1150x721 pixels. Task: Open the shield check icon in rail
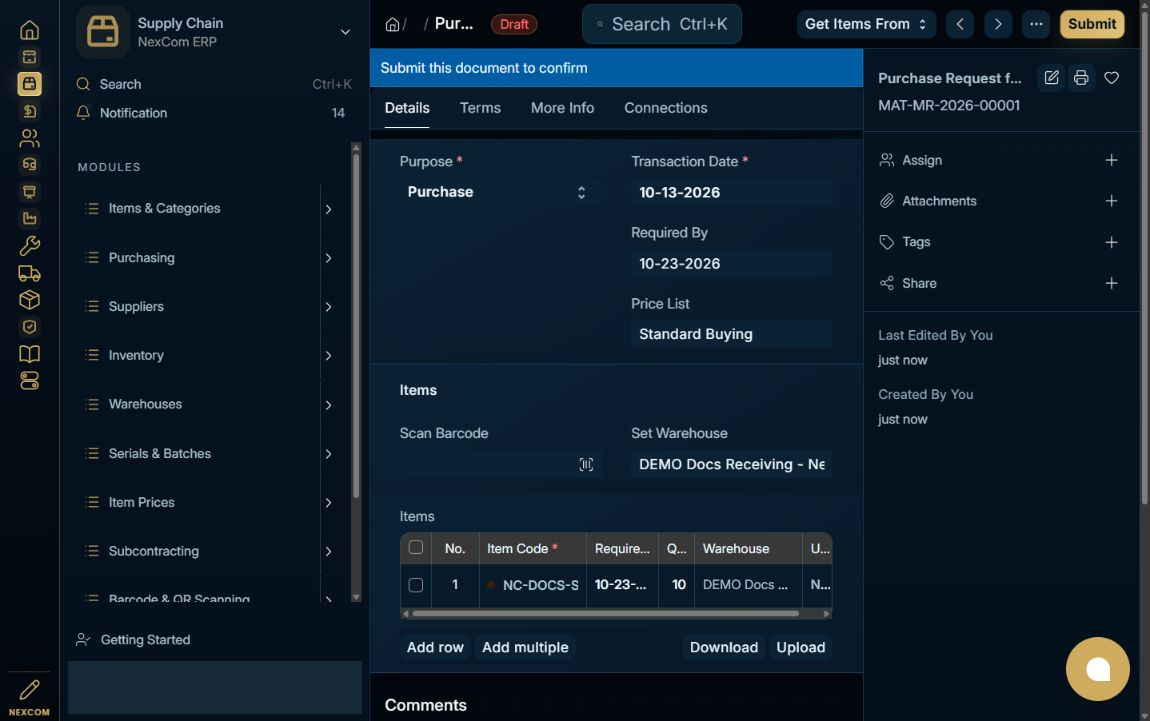(29, 327)
